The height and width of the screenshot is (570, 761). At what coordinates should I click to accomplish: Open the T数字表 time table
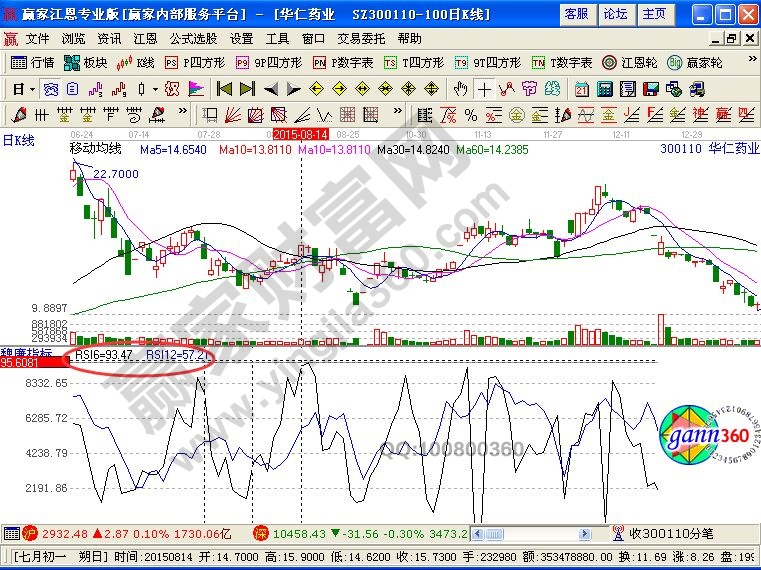(562, 63)
